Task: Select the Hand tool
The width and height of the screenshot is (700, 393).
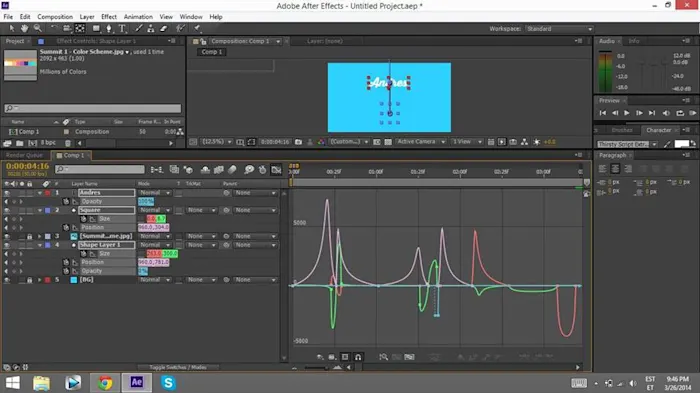Action: [25, 29]
